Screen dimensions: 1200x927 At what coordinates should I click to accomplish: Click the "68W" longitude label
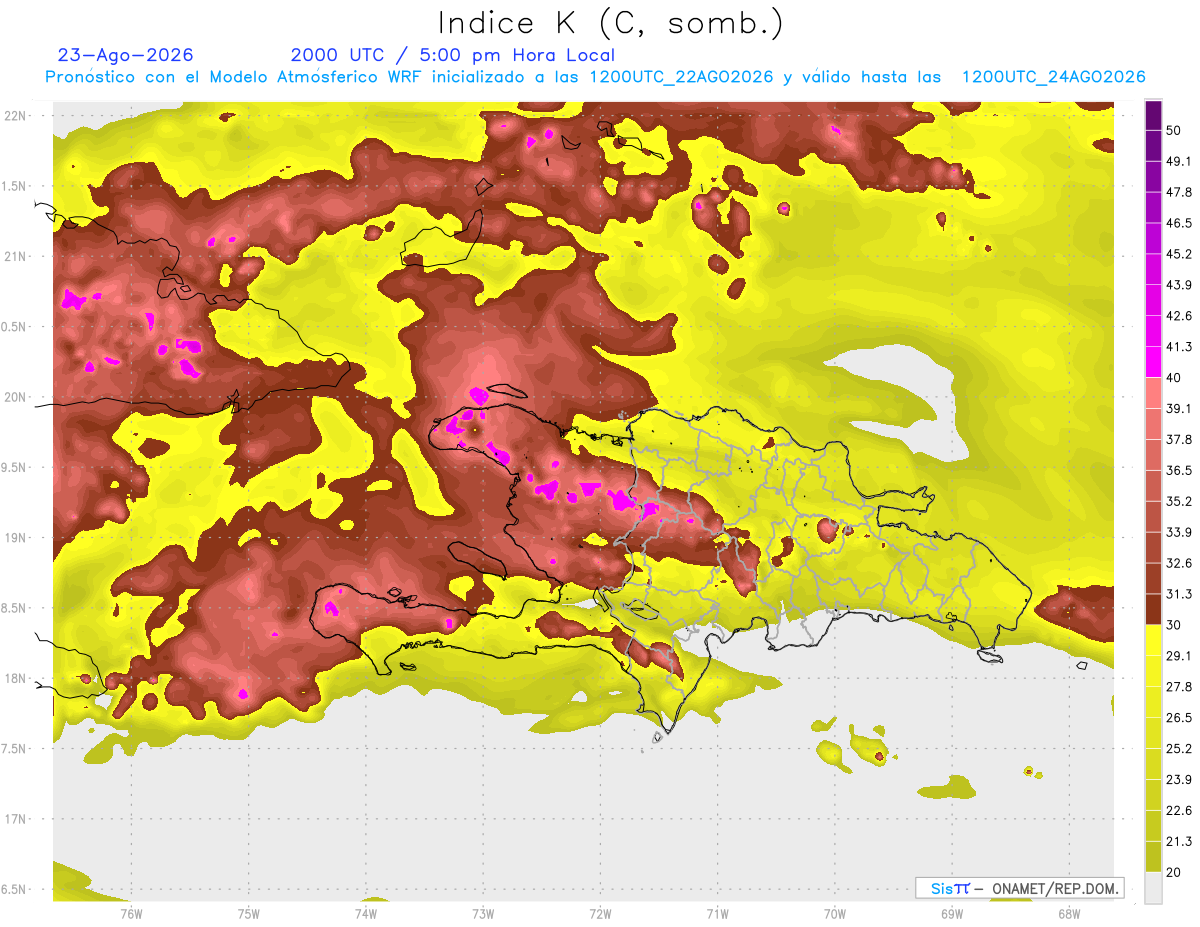pos(1069,913)
